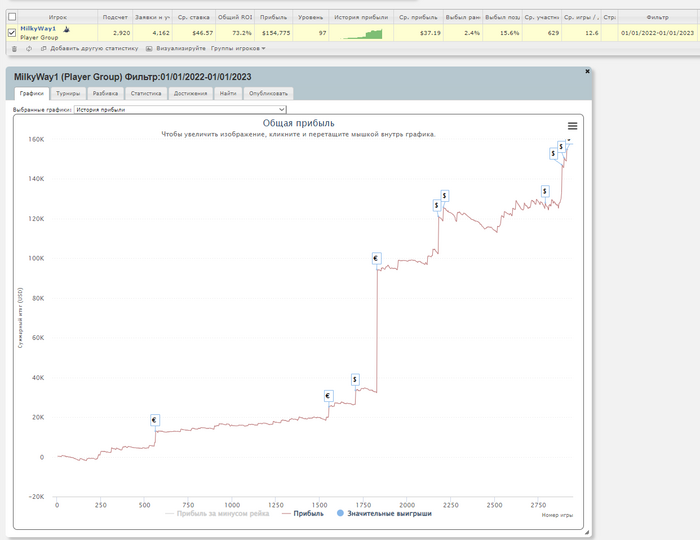Toggle the select-all checkbox in table header
Image resolution: width=700 pixels, height=540 pixels.
point(12,17)
